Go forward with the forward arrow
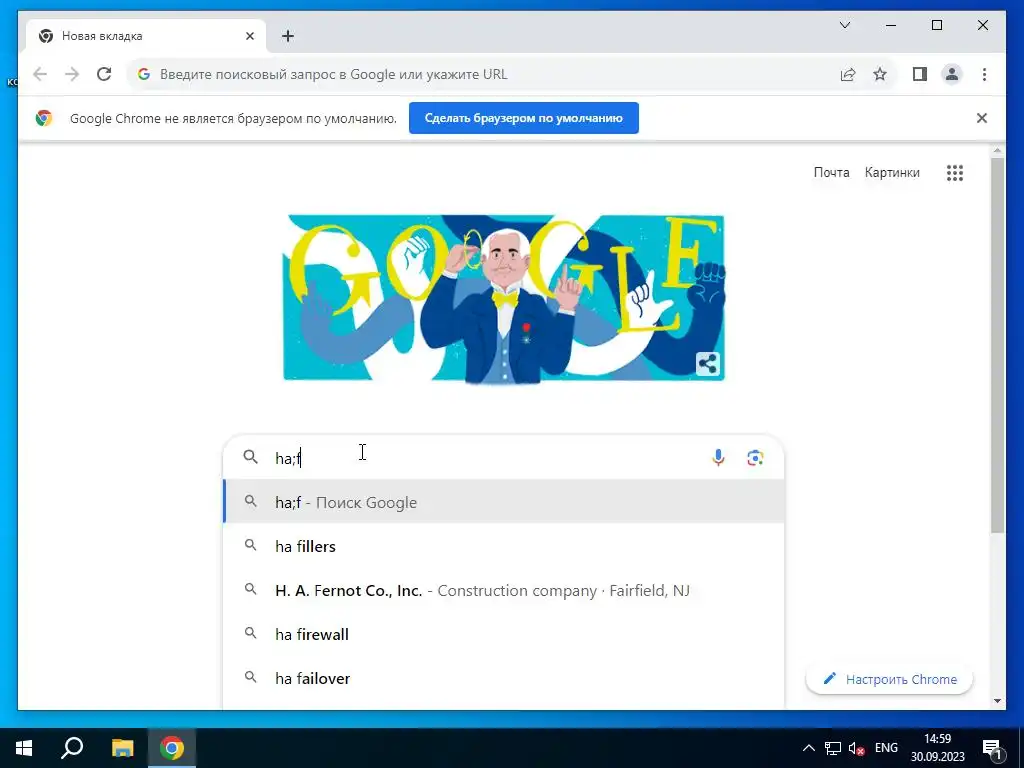The height and width of the screenshot is (768, 1024). (72, 74)
